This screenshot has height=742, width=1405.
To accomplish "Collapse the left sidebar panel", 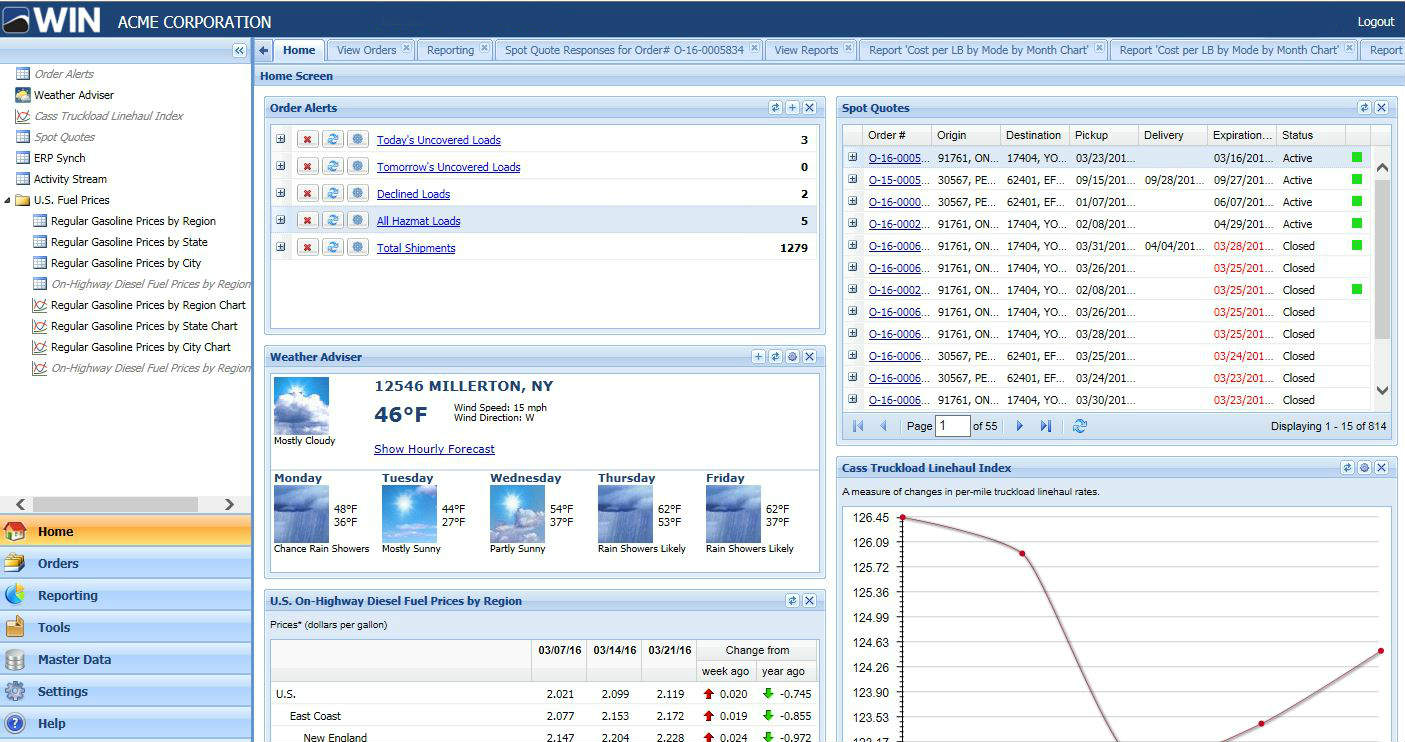I will point(239,50).
